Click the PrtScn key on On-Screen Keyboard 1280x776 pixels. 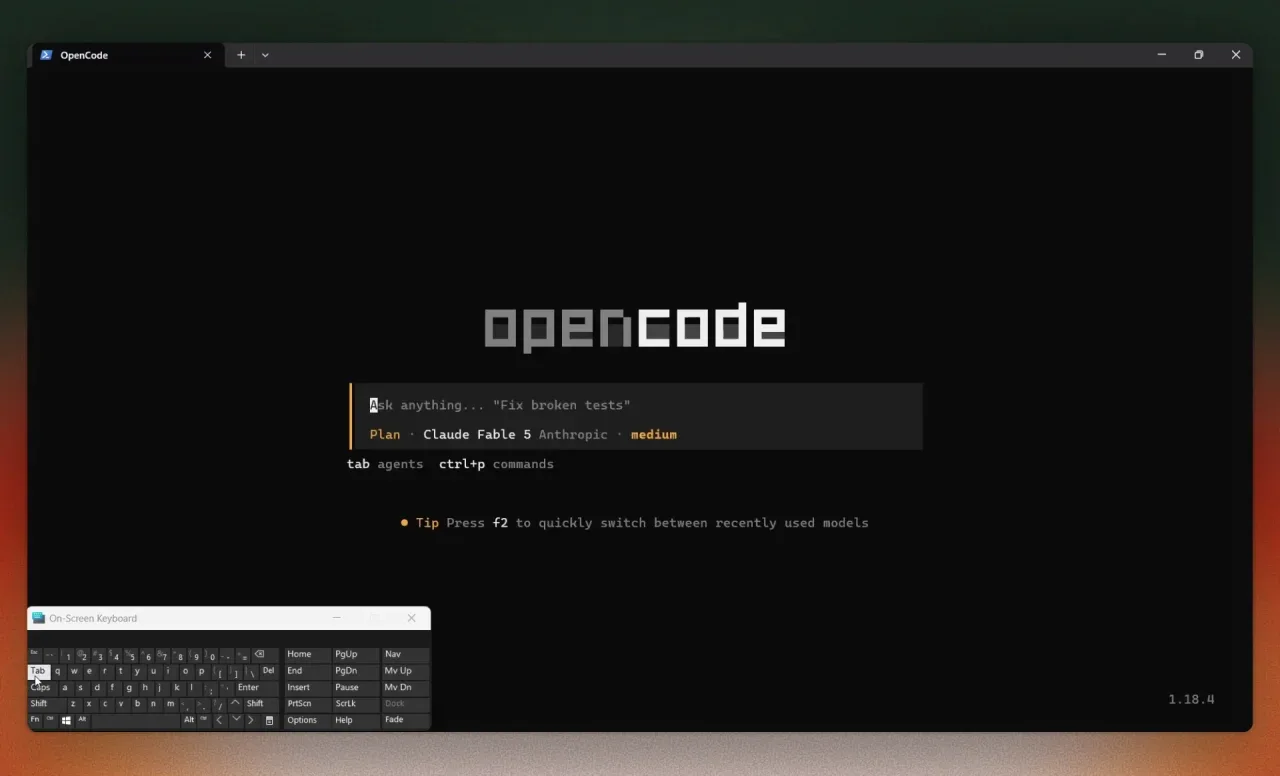(x=307, y=704)
